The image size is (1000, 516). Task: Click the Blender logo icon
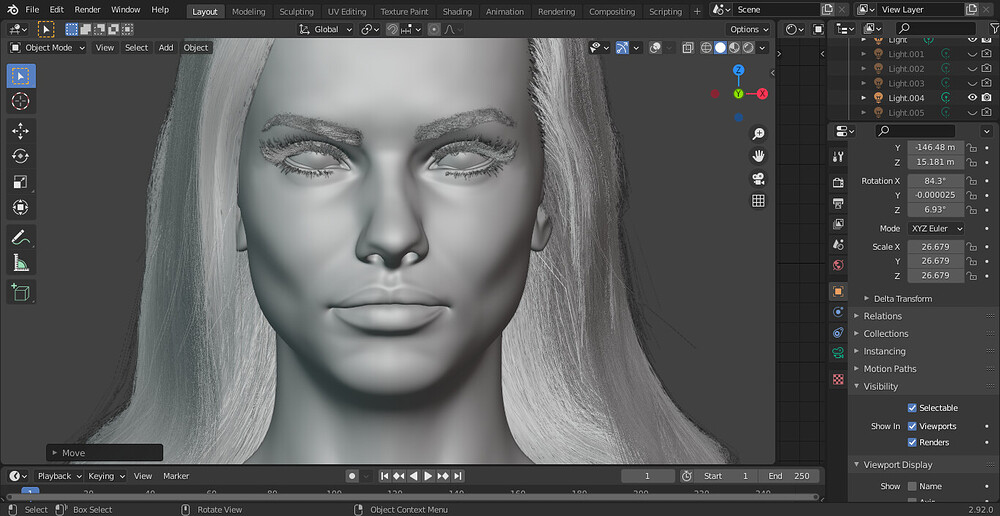pyautogui.click(x=12, y=10)
